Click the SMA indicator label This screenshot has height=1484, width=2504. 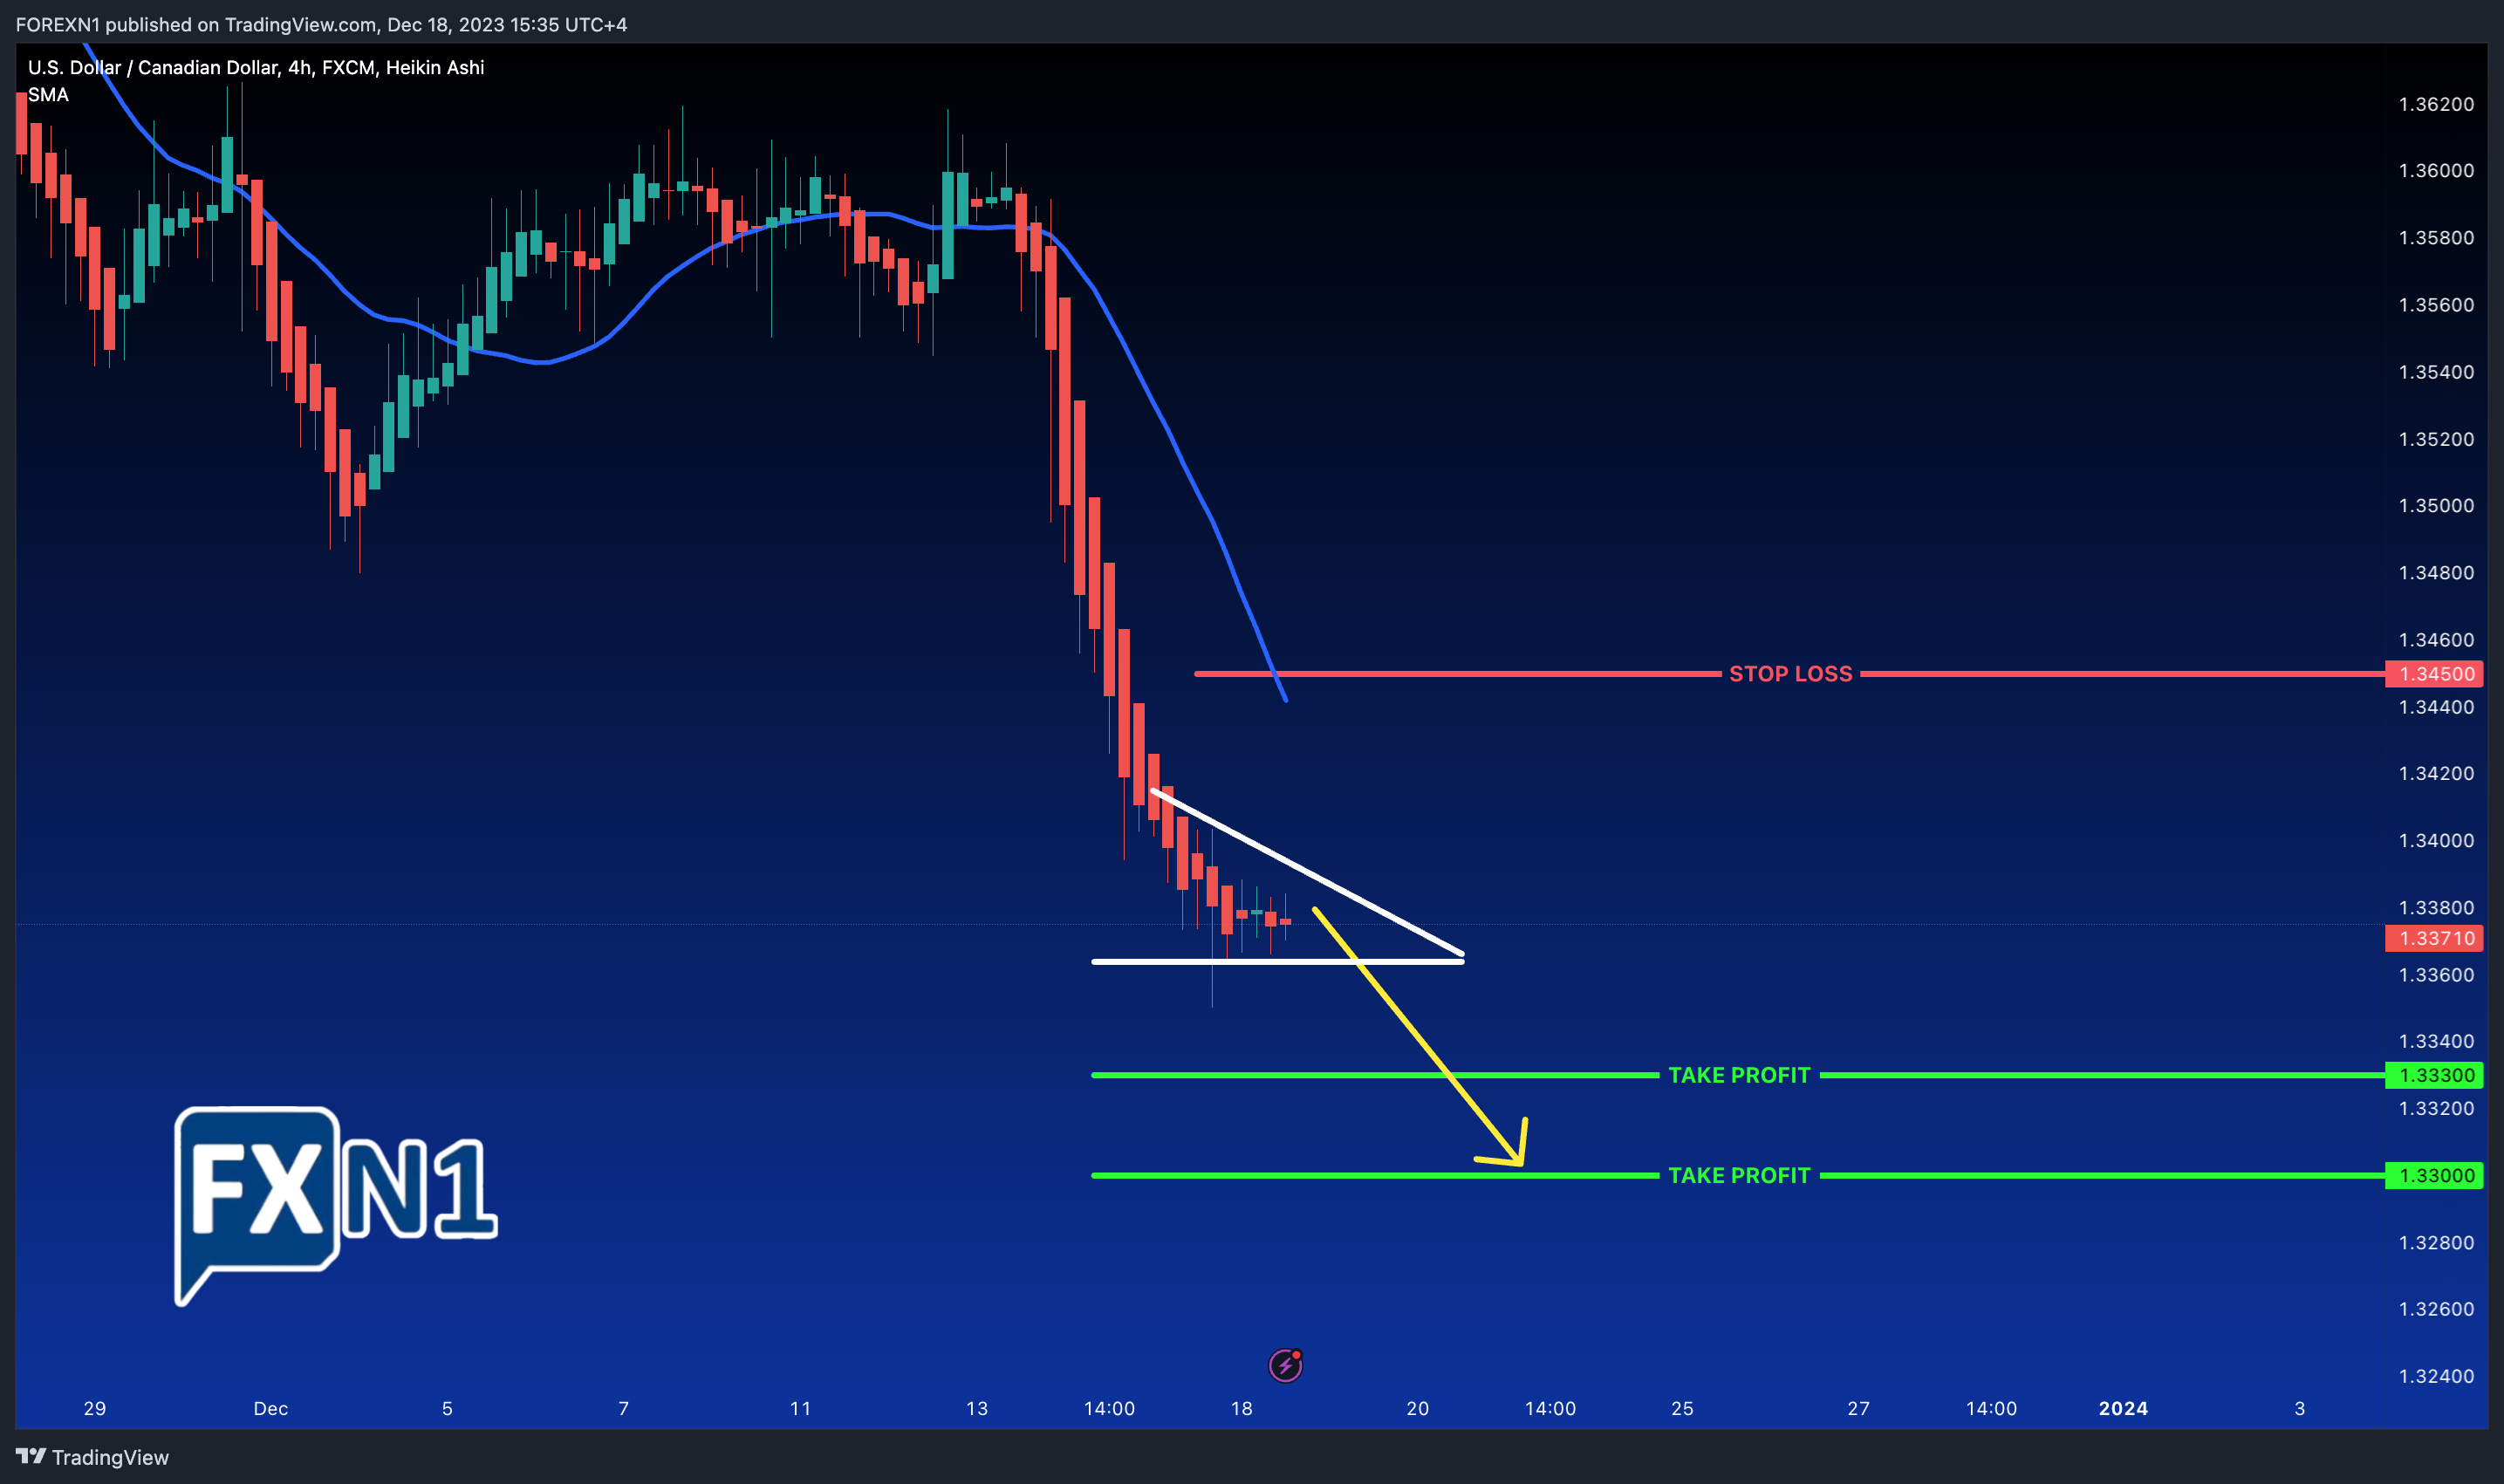48,95
